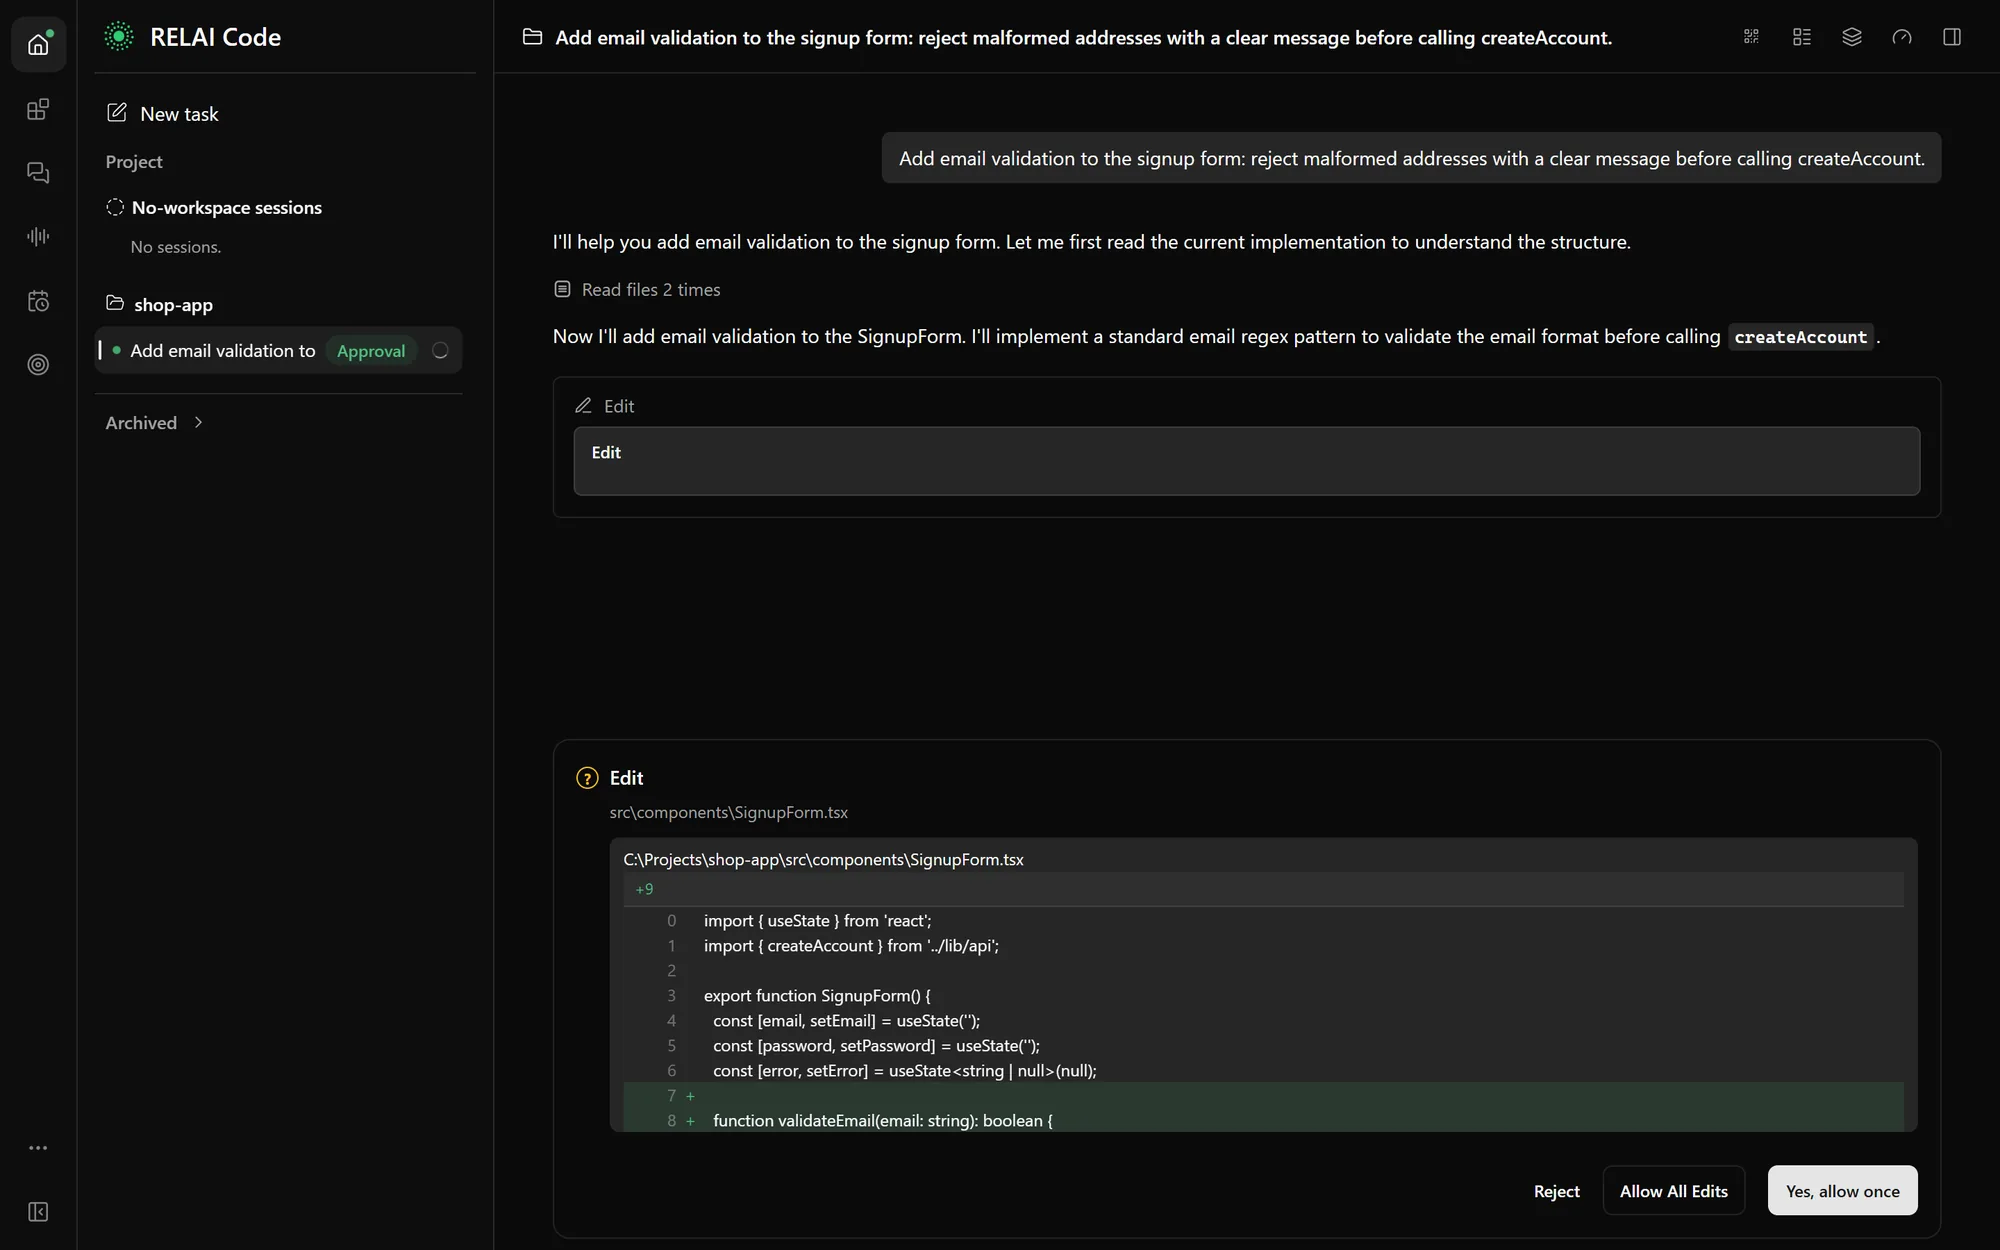Click the layers stack icon in header

1852,37
